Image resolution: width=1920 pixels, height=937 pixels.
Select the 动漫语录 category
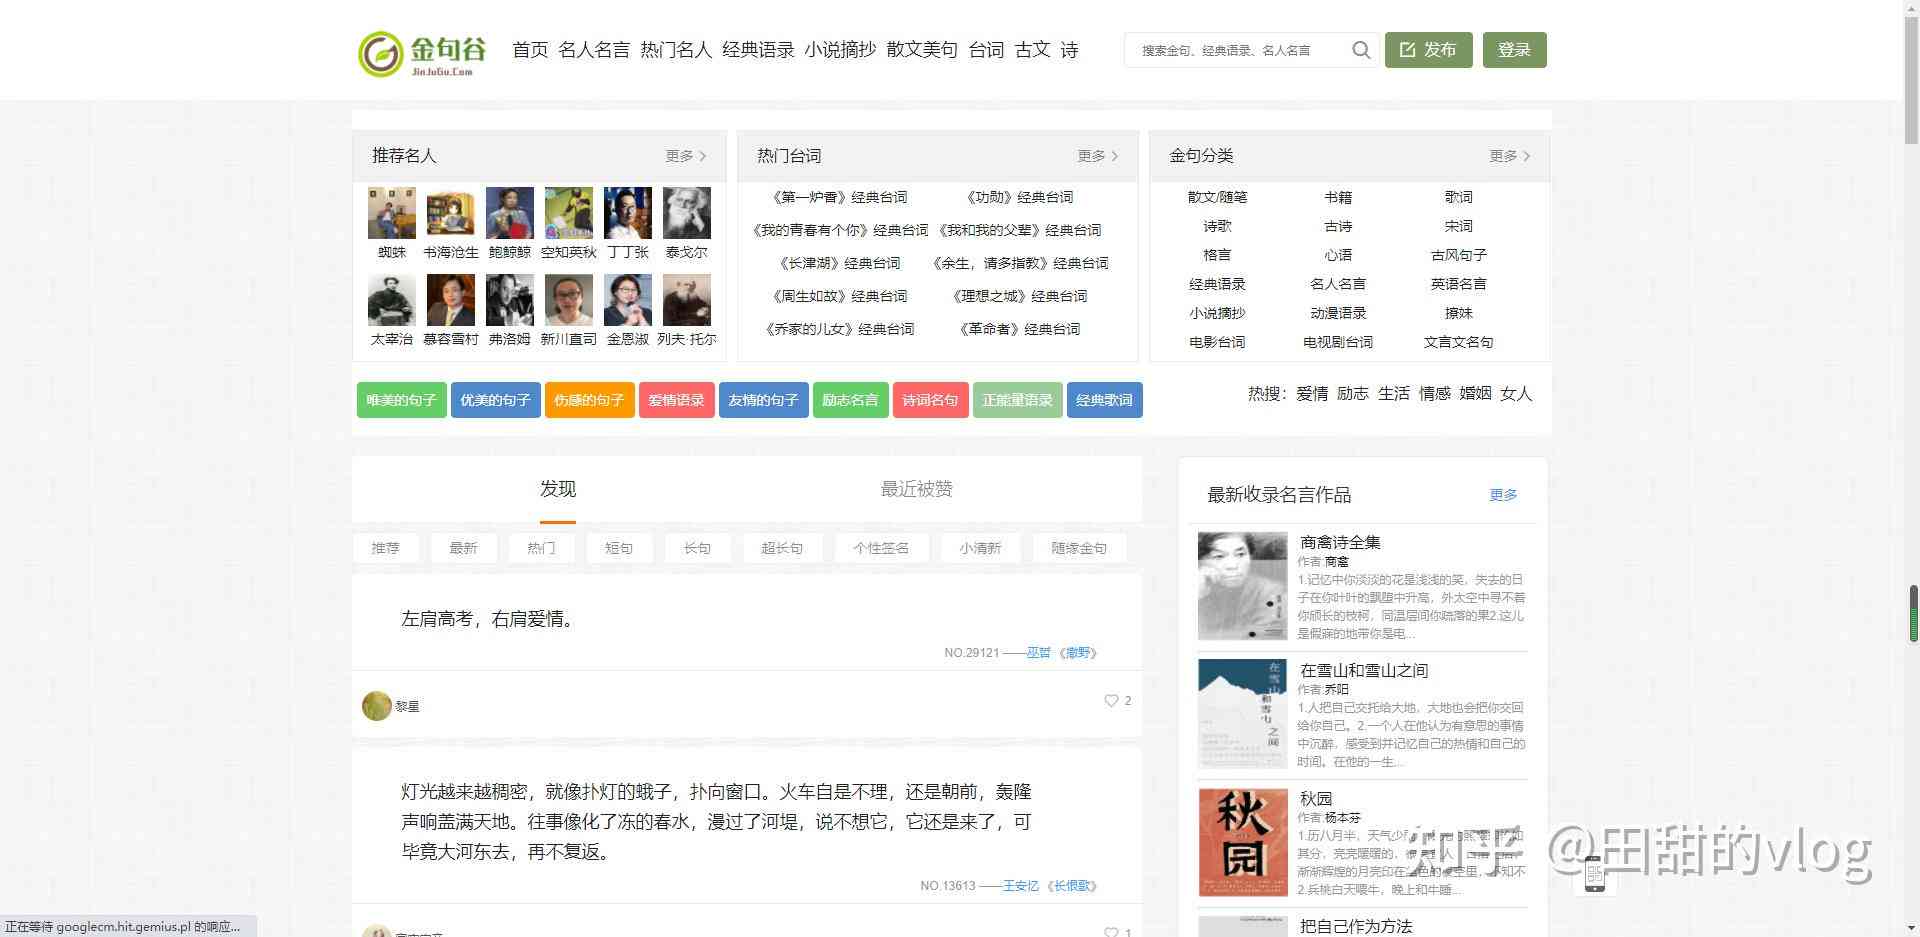click(1338, 313)
